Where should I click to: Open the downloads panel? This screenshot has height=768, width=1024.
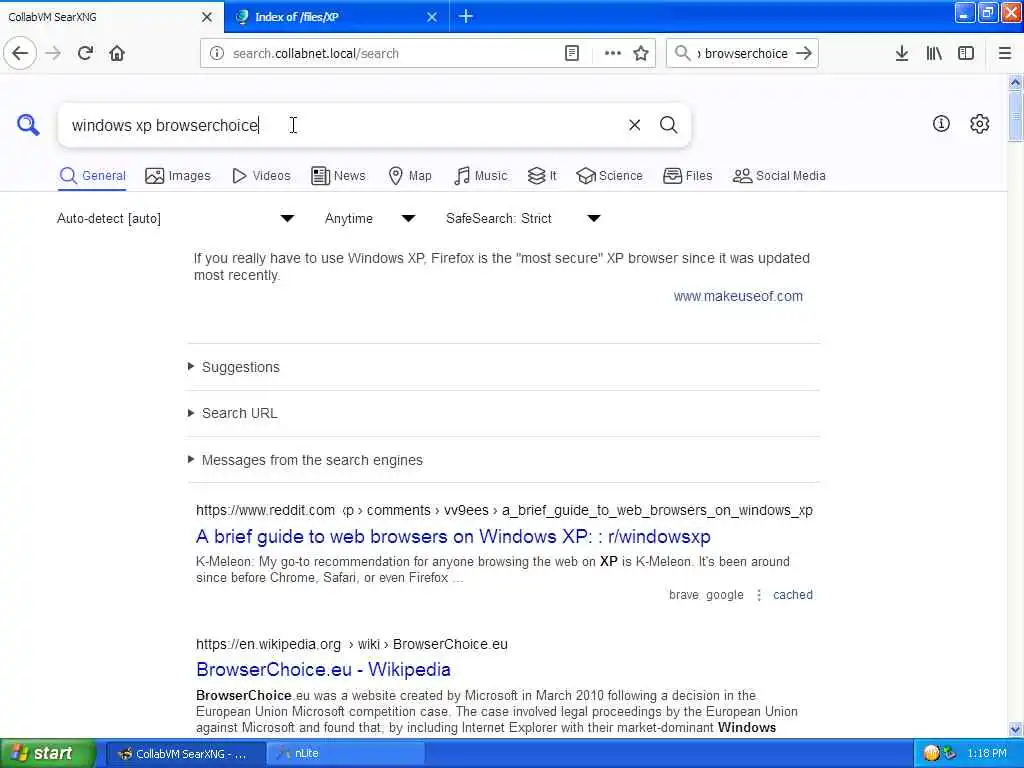click(901, 53)
